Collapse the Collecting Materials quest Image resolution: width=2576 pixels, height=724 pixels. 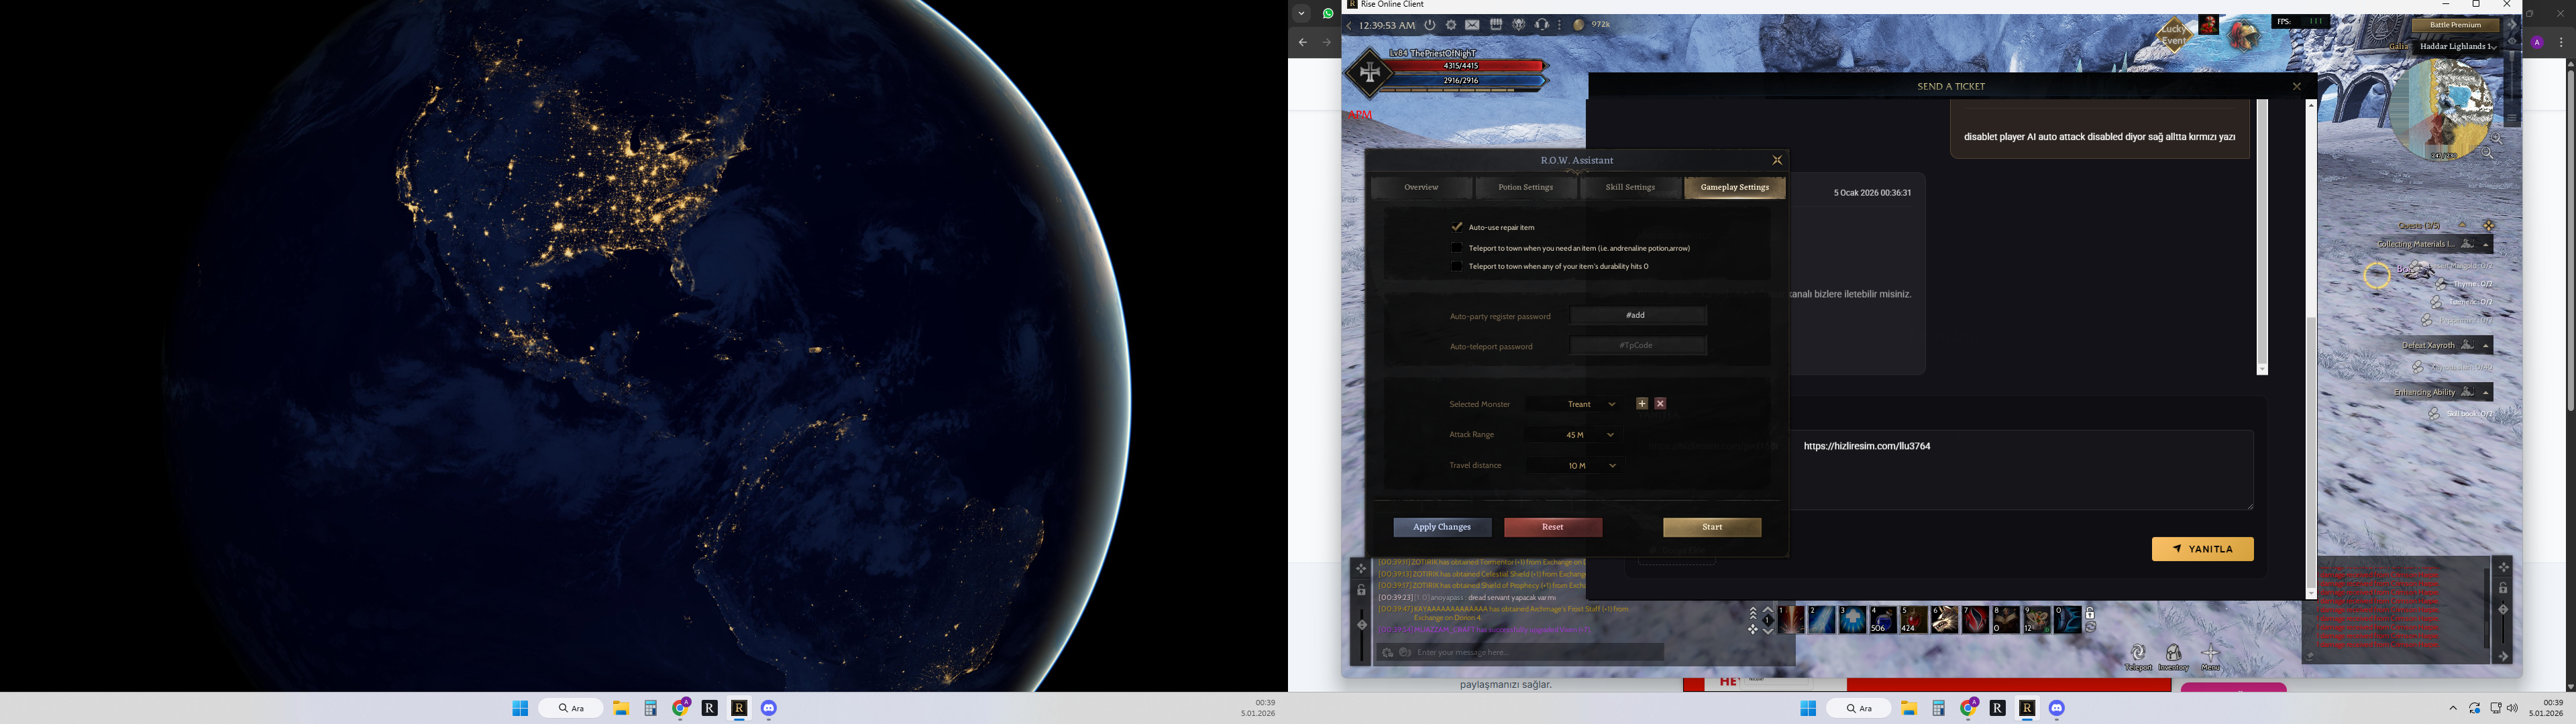point(2486,245)
